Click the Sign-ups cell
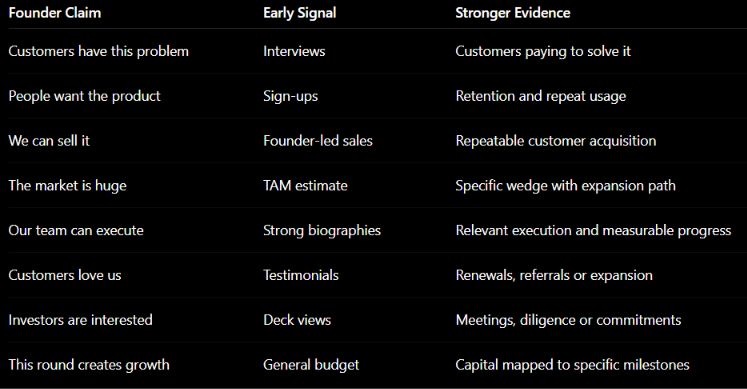Screen dimensions: 747x389 point(291,96)
